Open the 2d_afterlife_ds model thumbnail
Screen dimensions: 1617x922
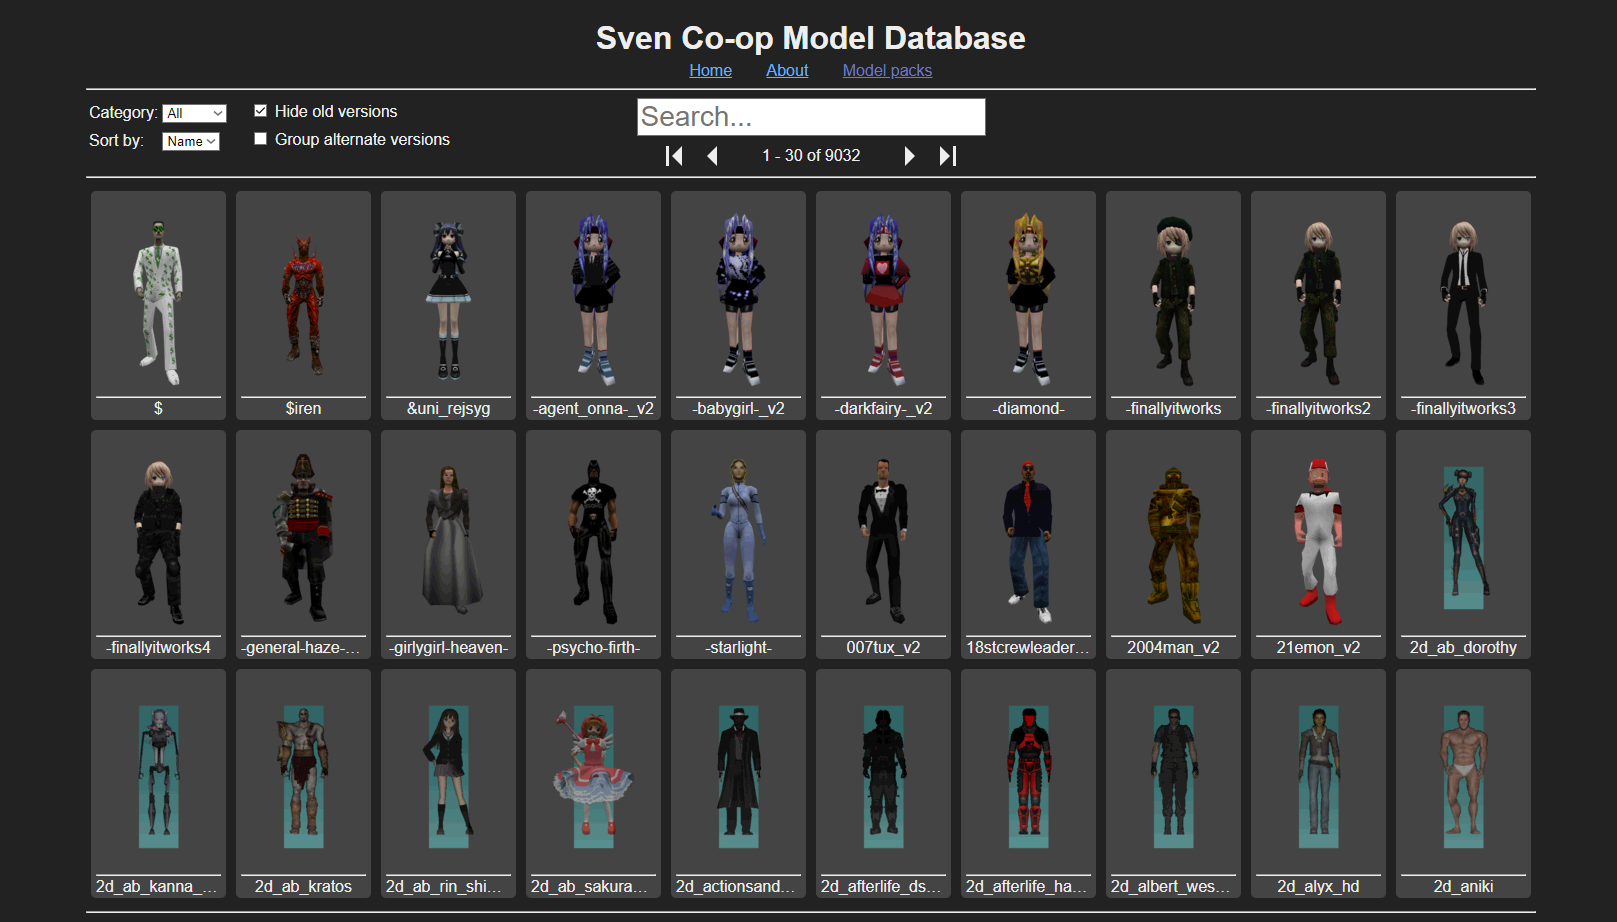tap(883, 784)
